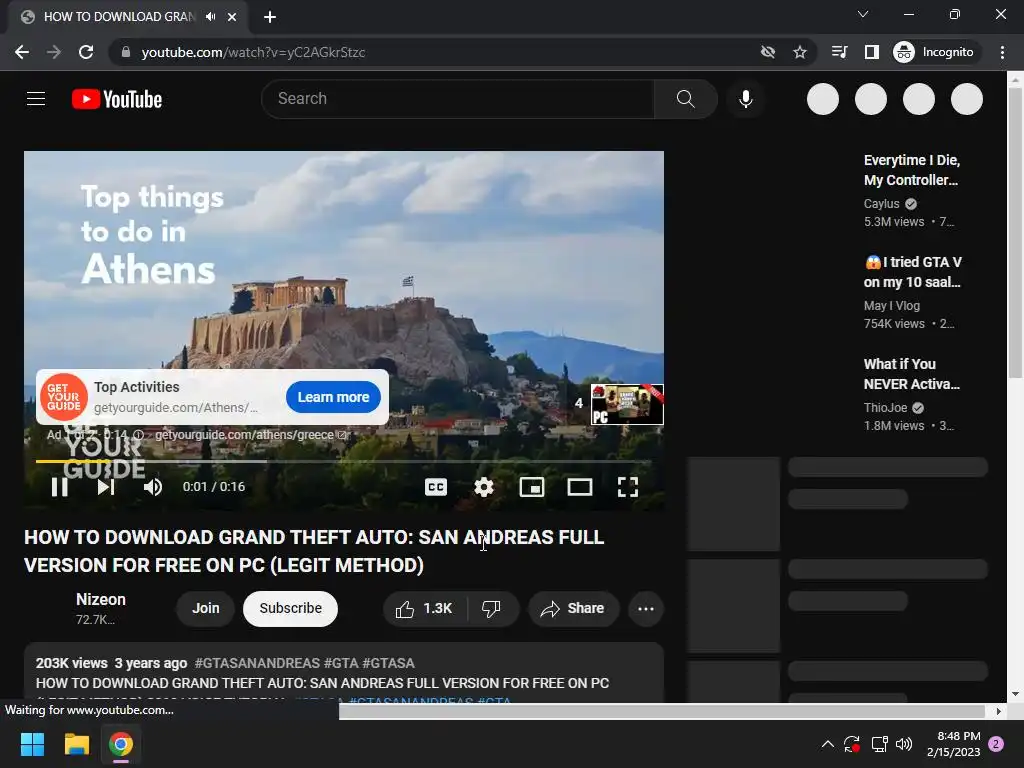Close the YouTube tab
Image resolution: width=1024 pixels, height=768 pixels.
click(x=232, y=17)
